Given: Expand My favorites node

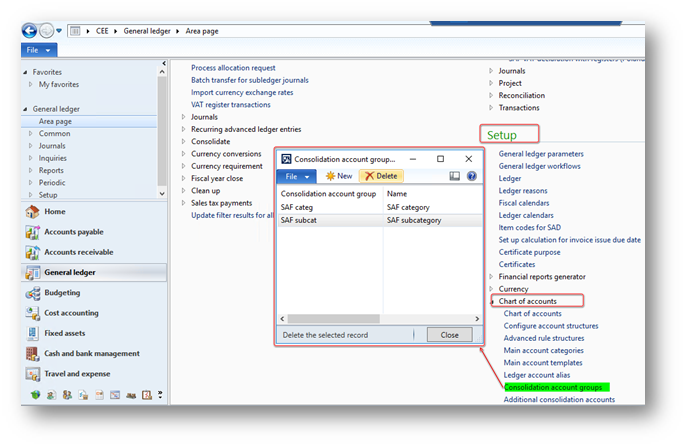Looking at the screenshot, I should [30, 84].
